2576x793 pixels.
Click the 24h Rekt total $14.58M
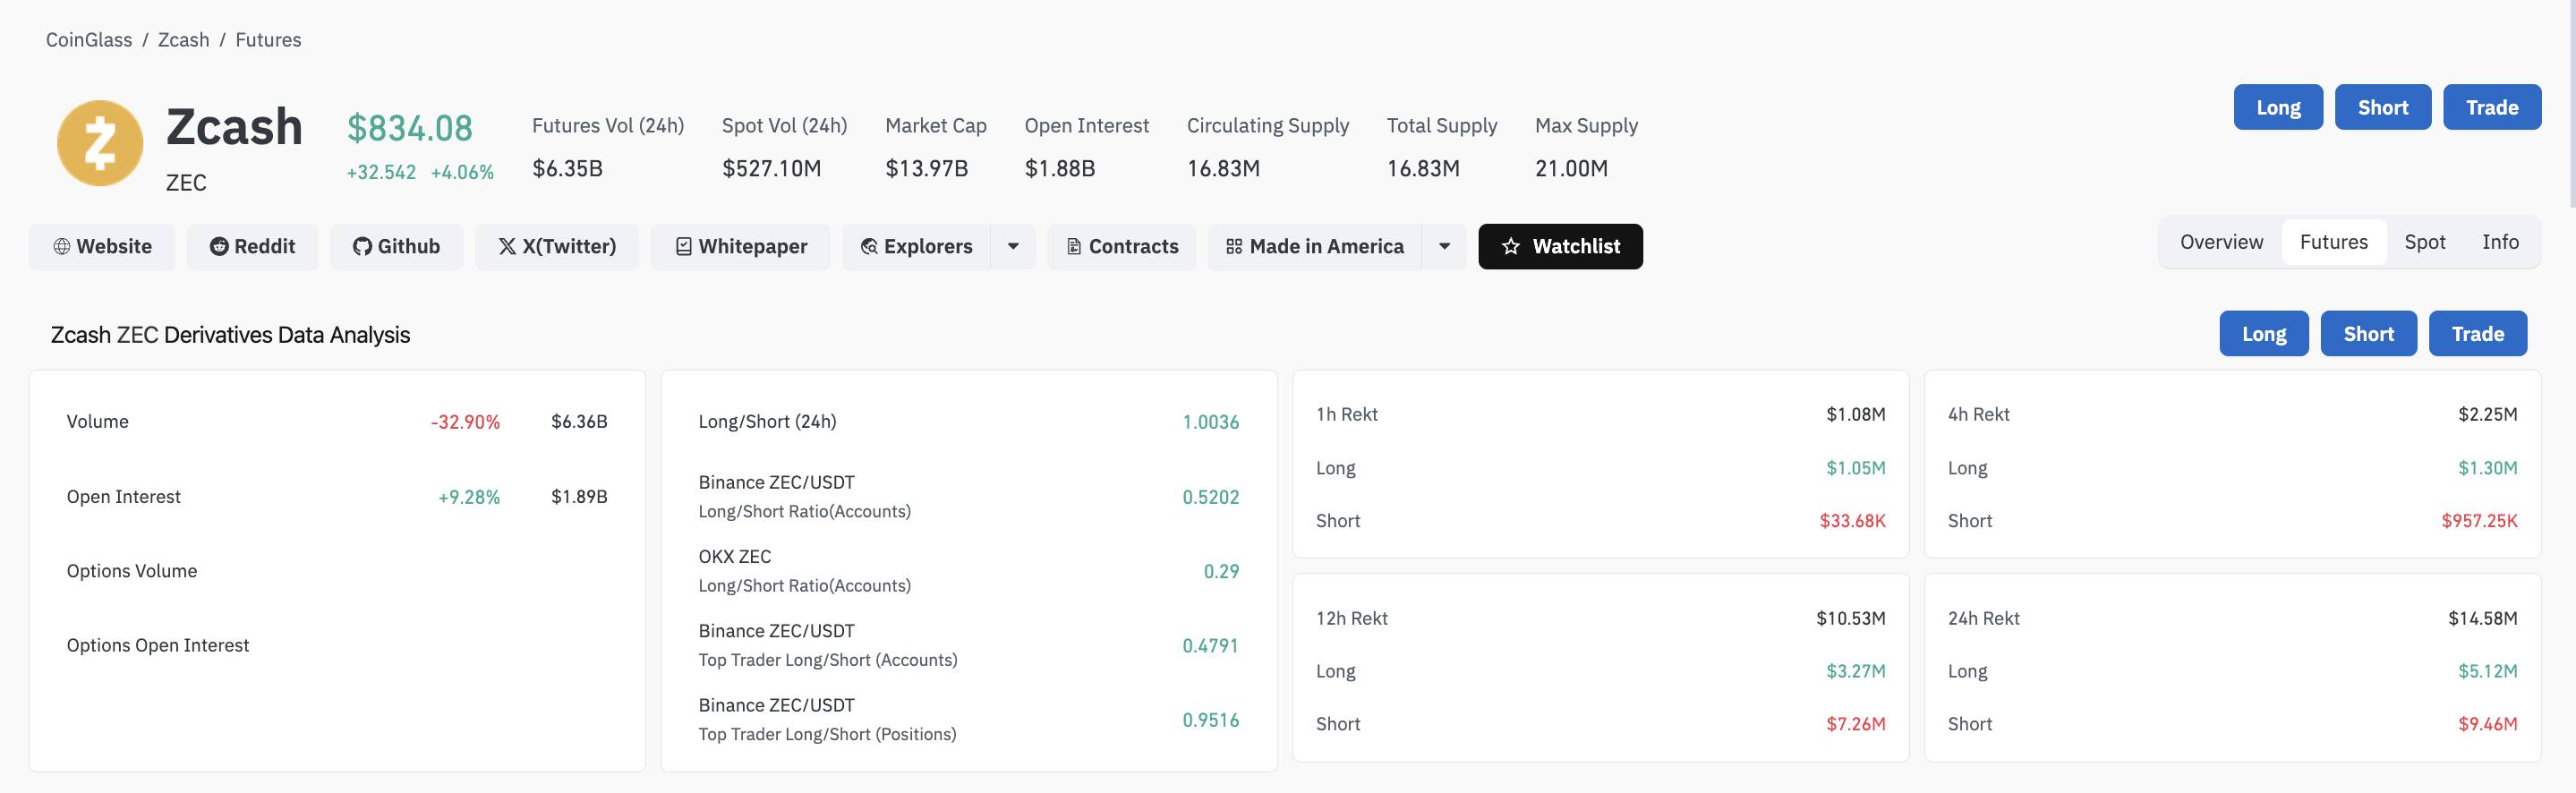pyautogui.click(x=2483, y=618)
